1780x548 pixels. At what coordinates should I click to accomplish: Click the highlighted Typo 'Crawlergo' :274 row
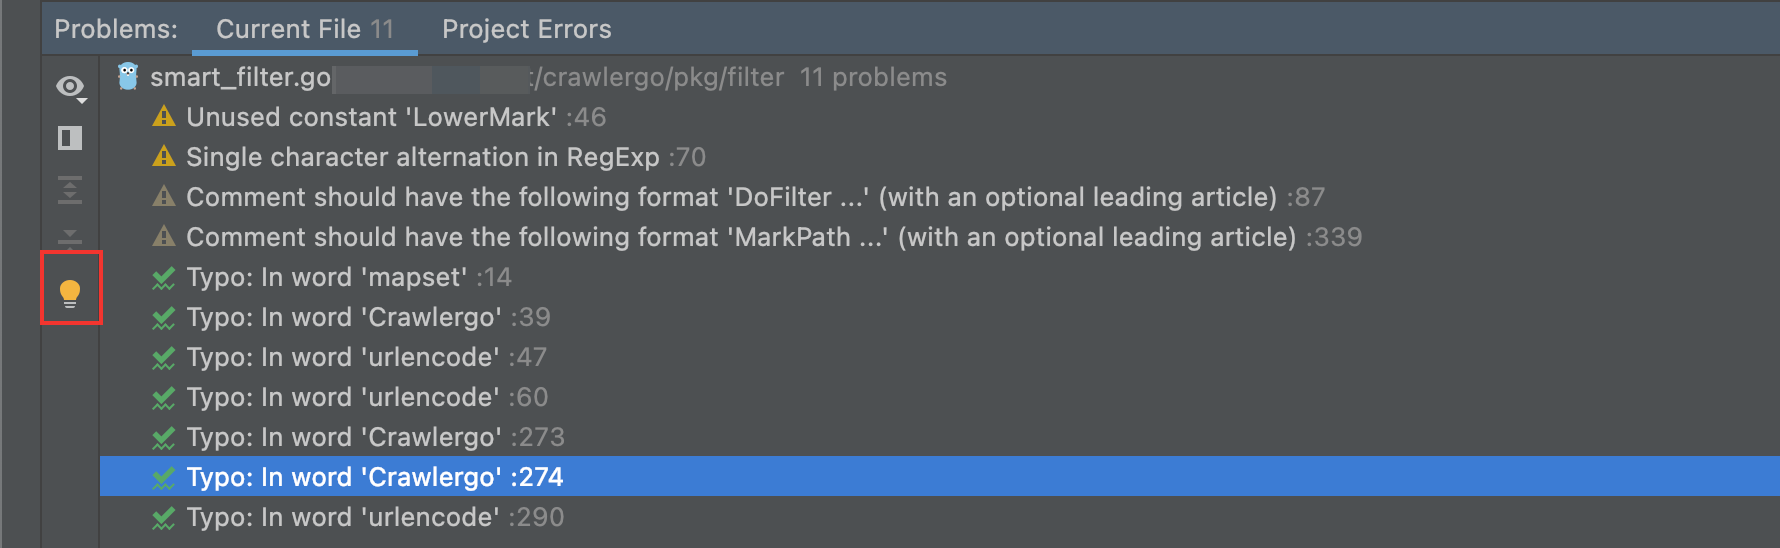939,476
